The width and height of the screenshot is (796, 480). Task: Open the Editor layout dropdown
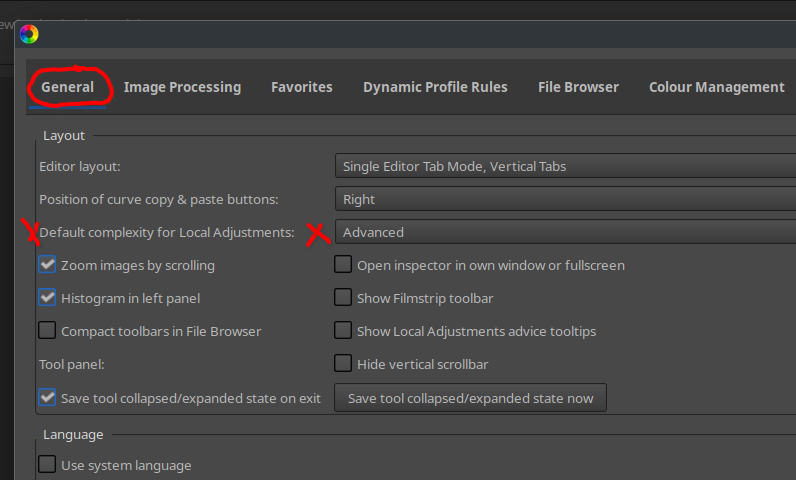point(565,166)
